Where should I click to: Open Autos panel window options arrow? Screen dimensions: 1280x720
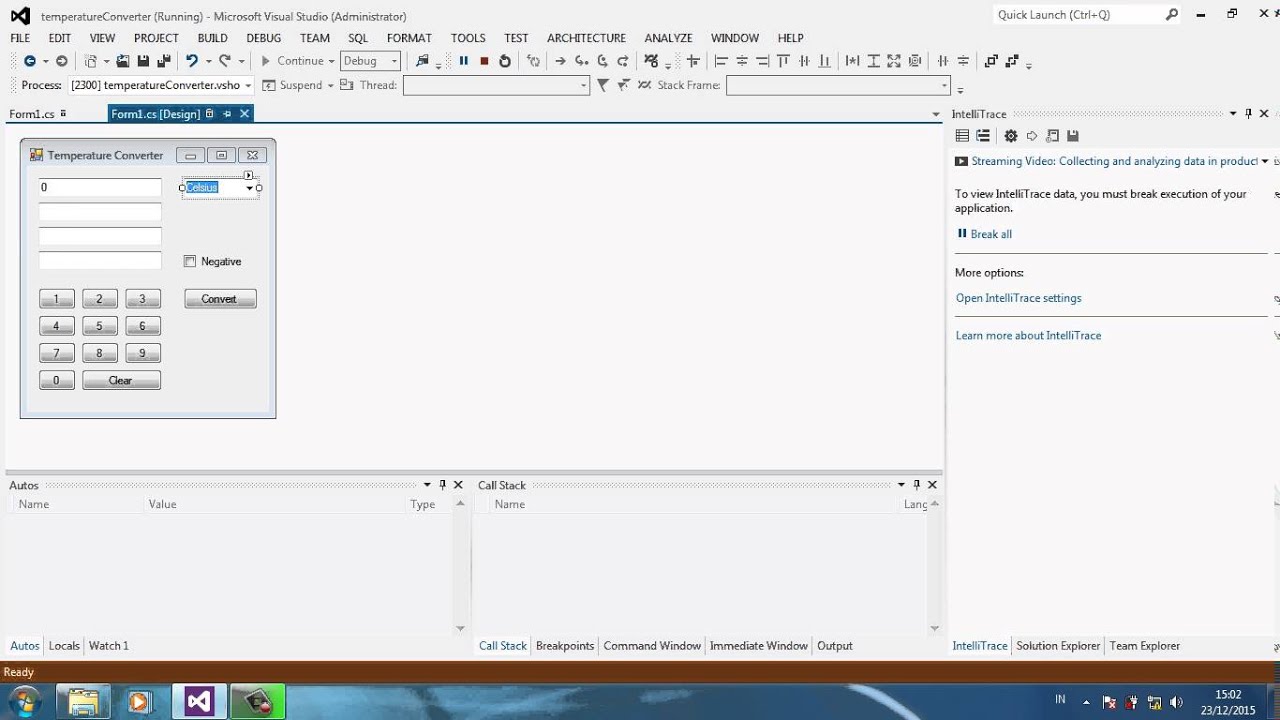point(427,485)
